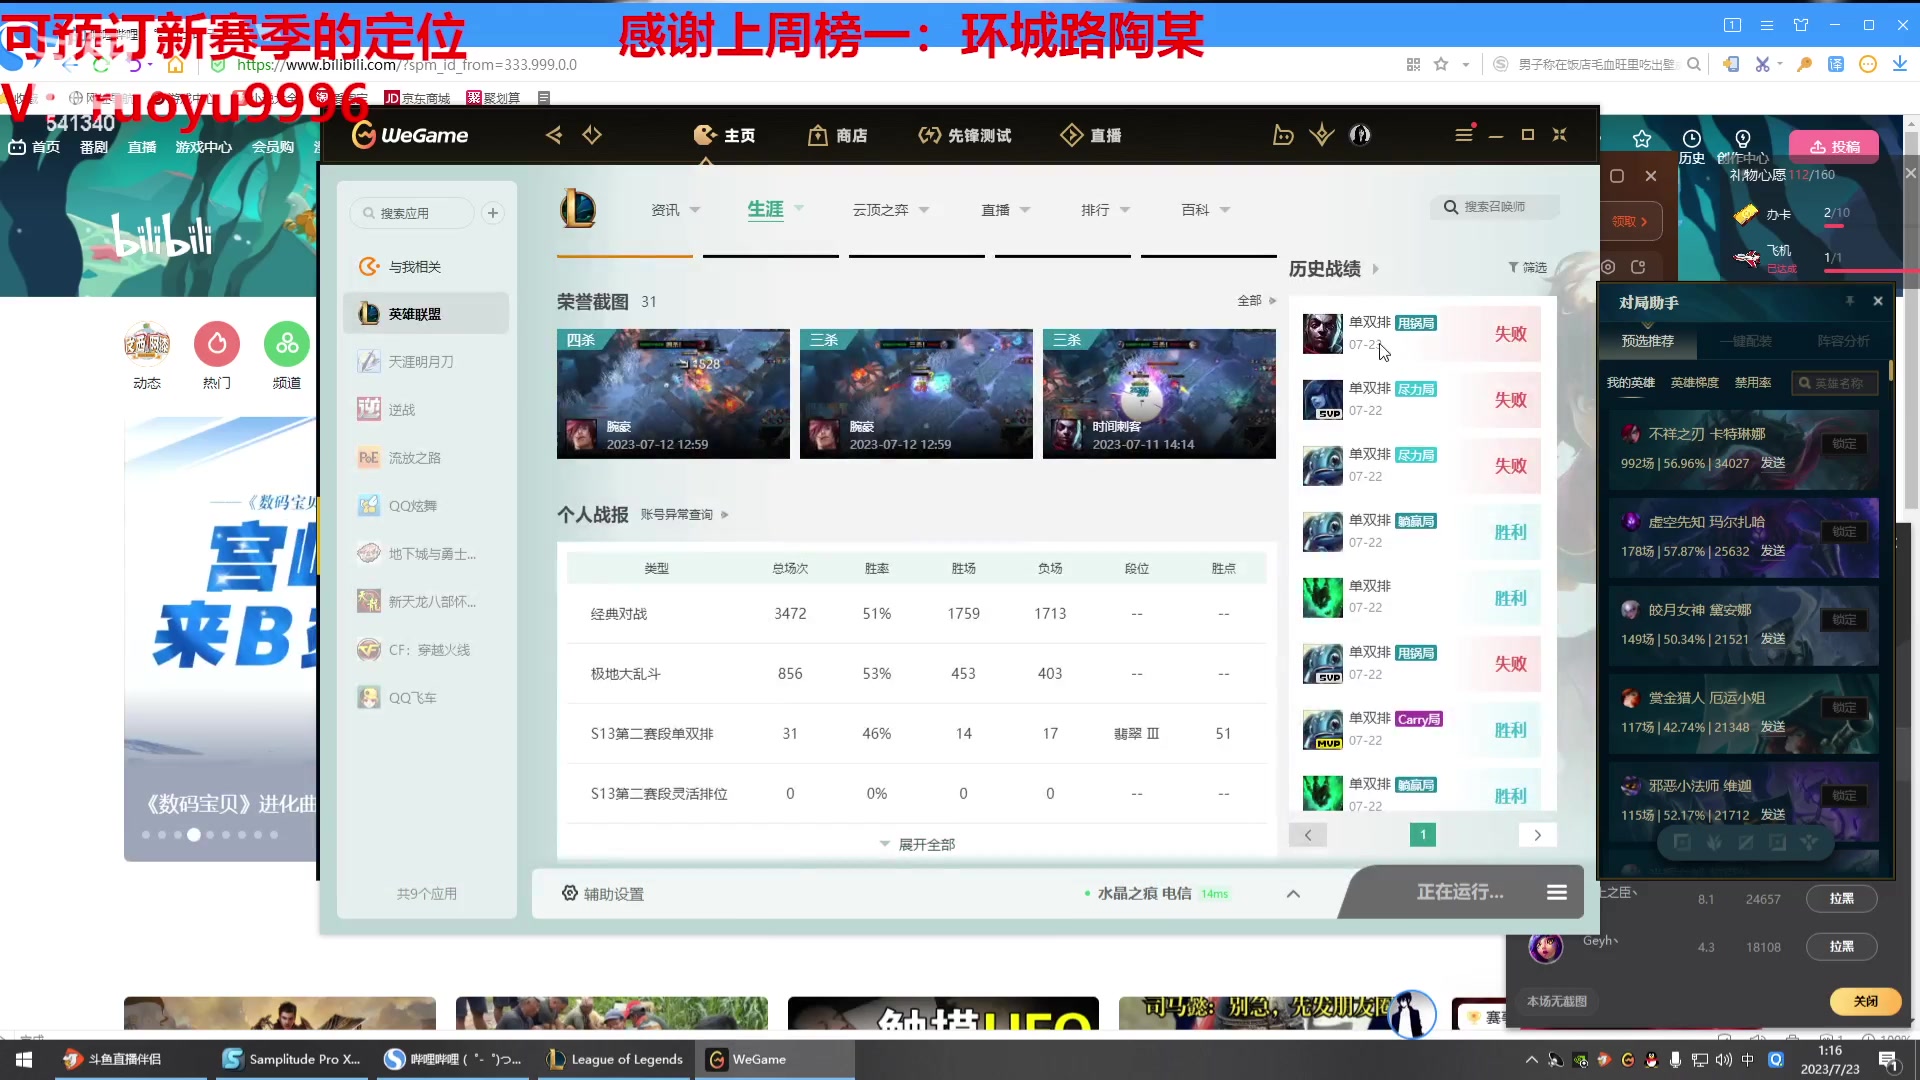The height and width of the screenshot is (1080, 1920).
Task: Click the yellow 关闭 button
Action: (1865, 1001)
